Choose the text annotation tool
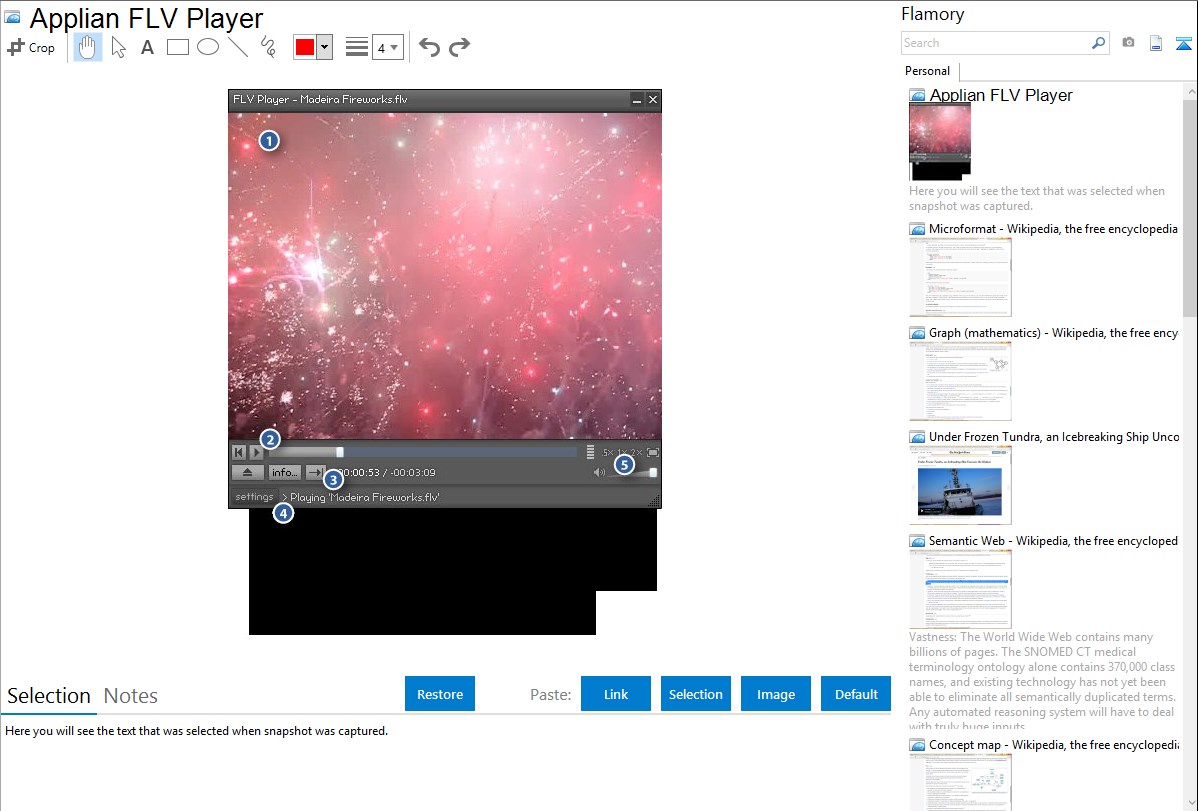The width and height of the screenshot is (1198, 811). click(147, 47)
